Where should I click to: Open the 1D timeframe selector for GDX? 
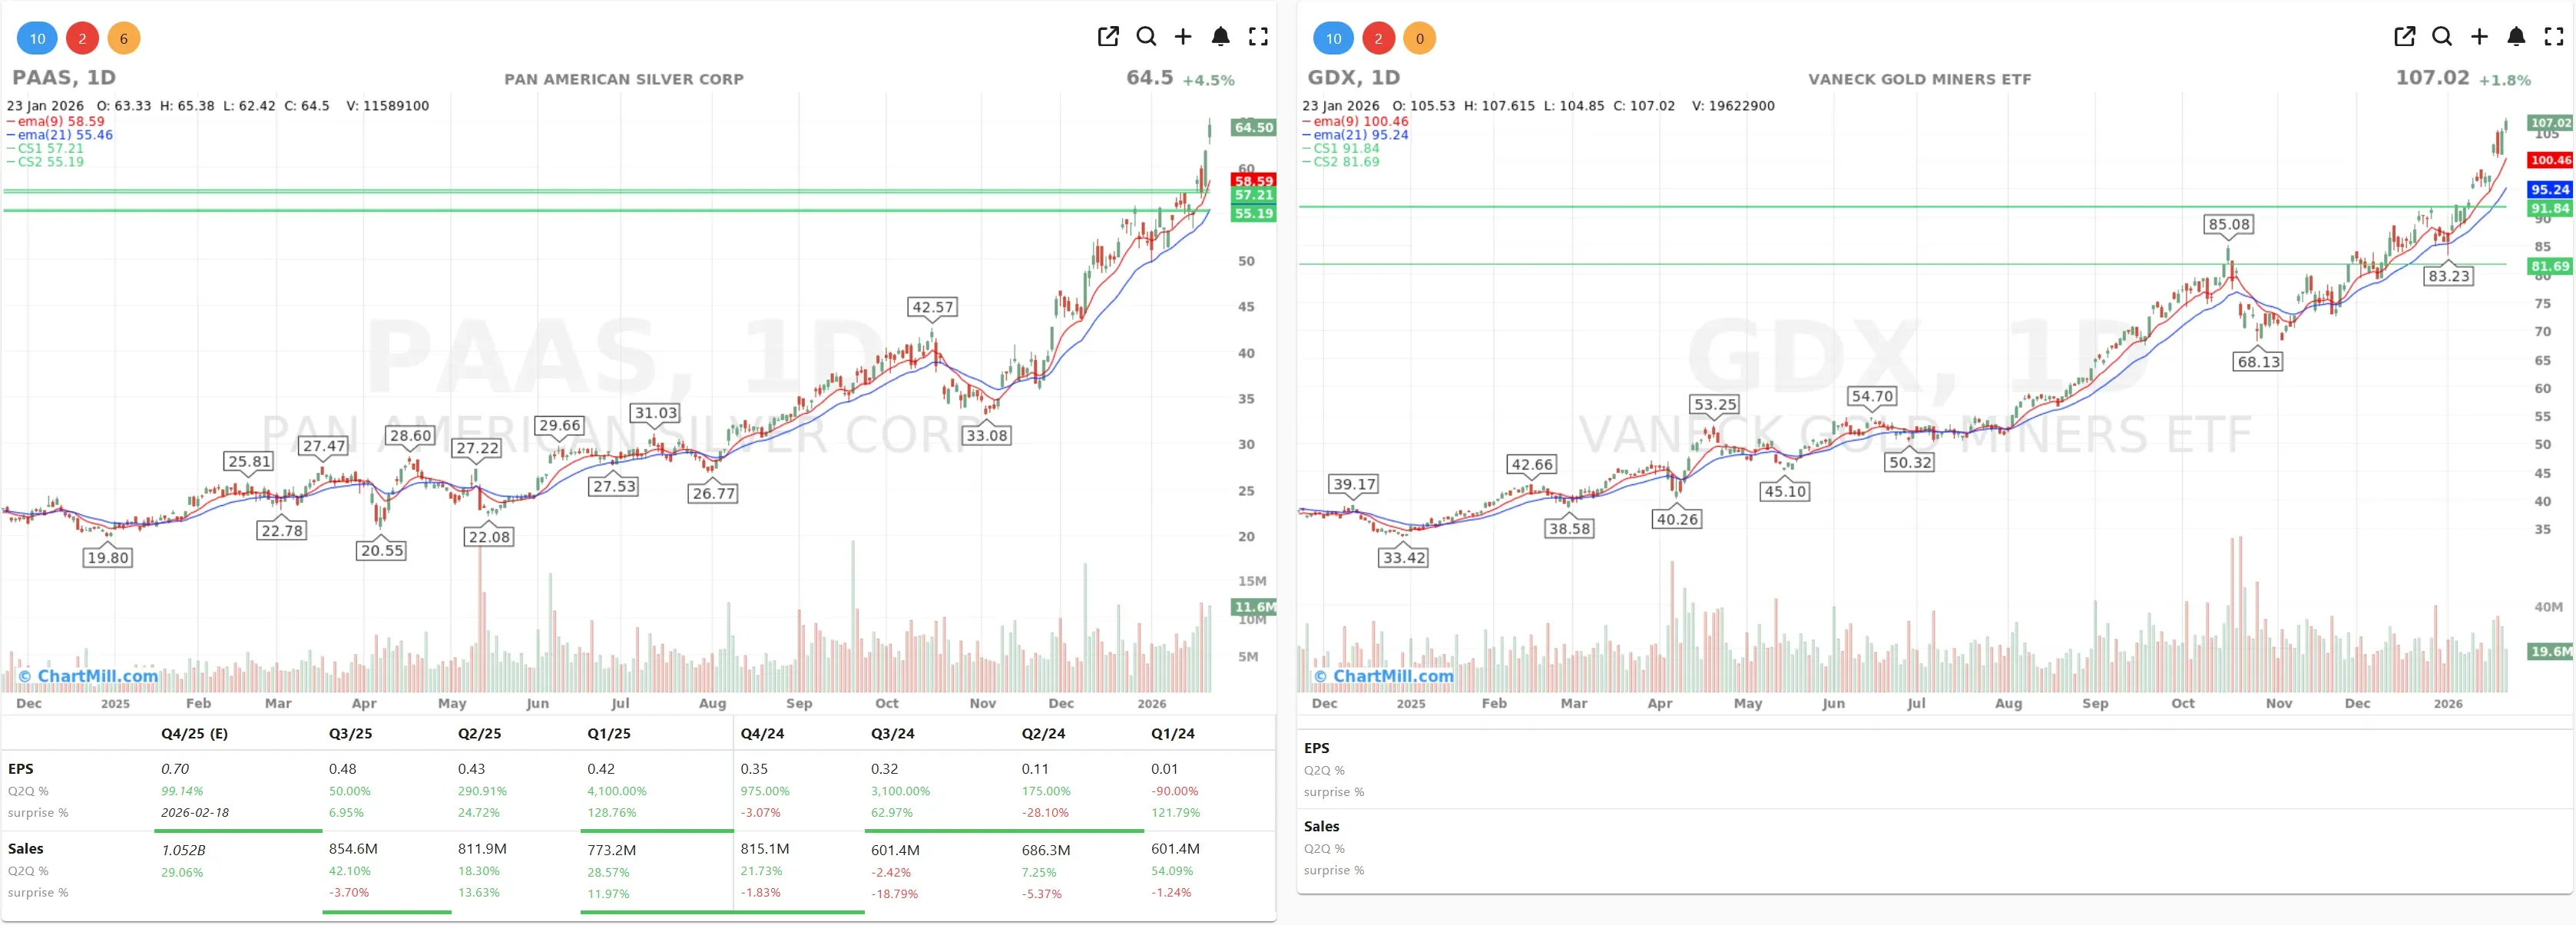pos(1386,77)
